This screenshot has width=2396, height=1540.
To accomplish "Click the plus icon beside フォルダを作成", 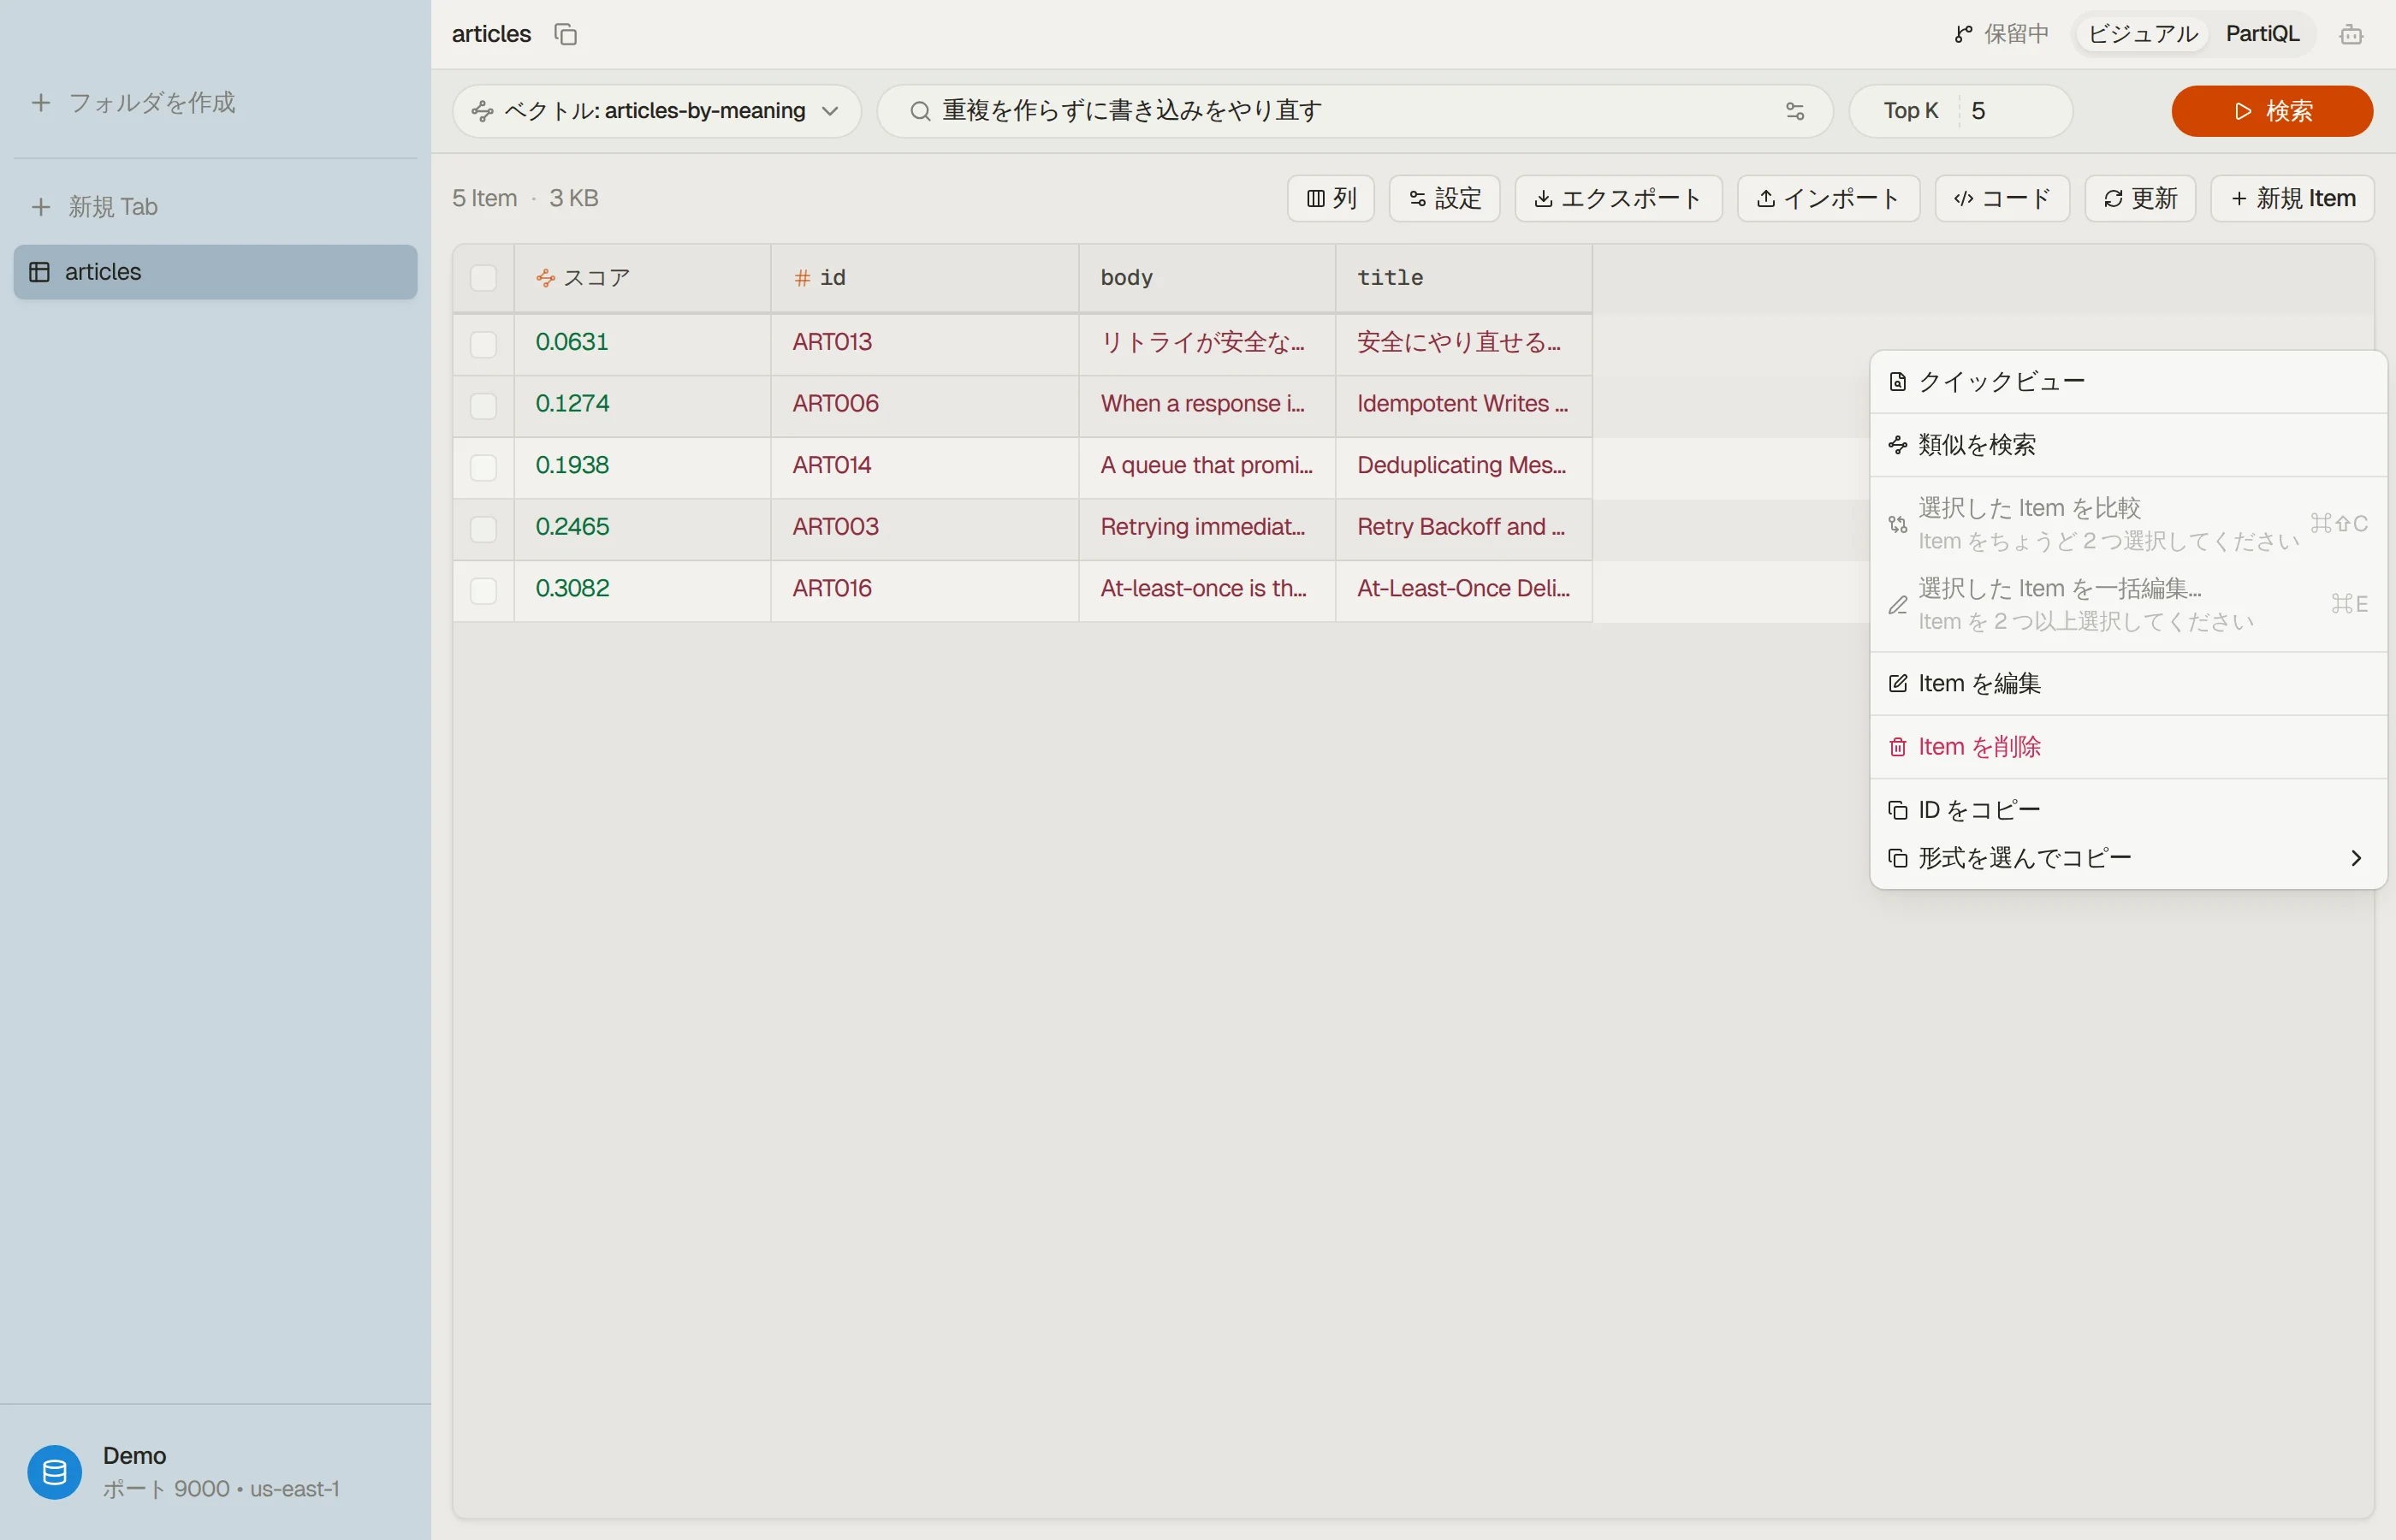I will [41, 103].
